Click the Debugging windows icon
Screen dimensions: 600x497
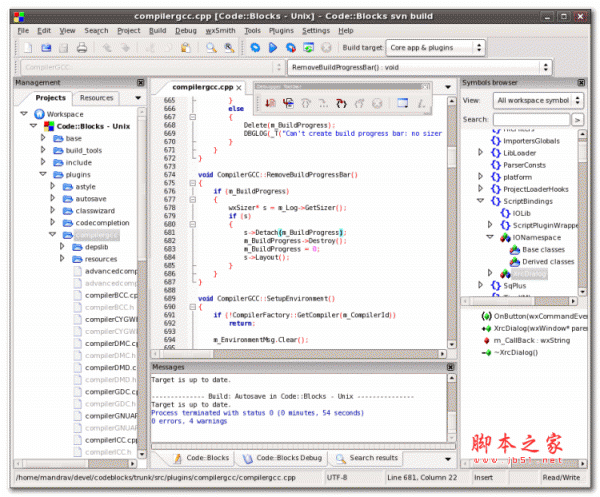coord(402,103)
